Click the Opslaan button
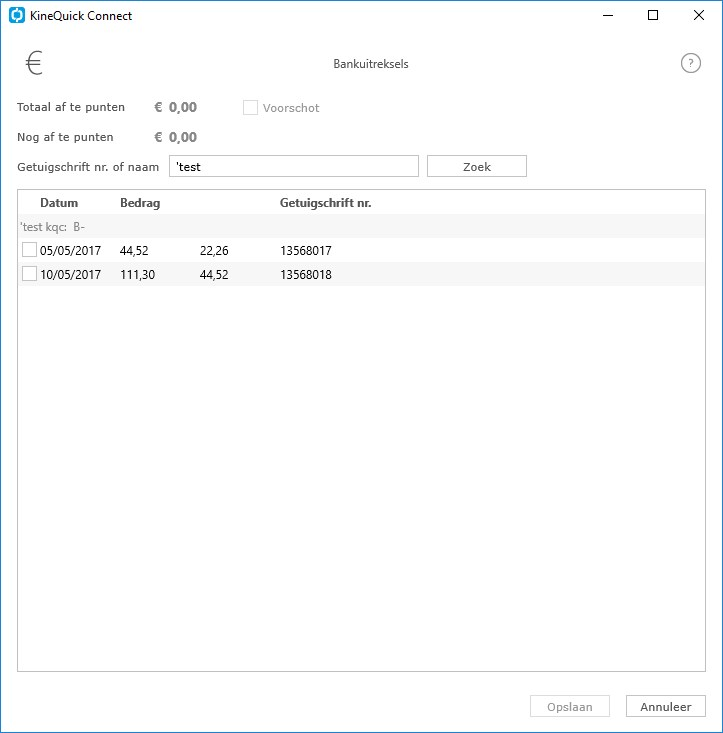The width and height of the screenshot is (723, 733). point(570,706)
